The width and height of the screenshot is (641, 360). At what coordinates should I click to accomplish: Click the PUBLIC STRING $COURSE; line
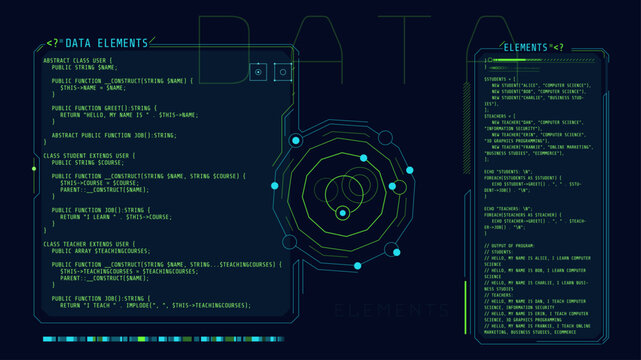[x=87, y=163]
